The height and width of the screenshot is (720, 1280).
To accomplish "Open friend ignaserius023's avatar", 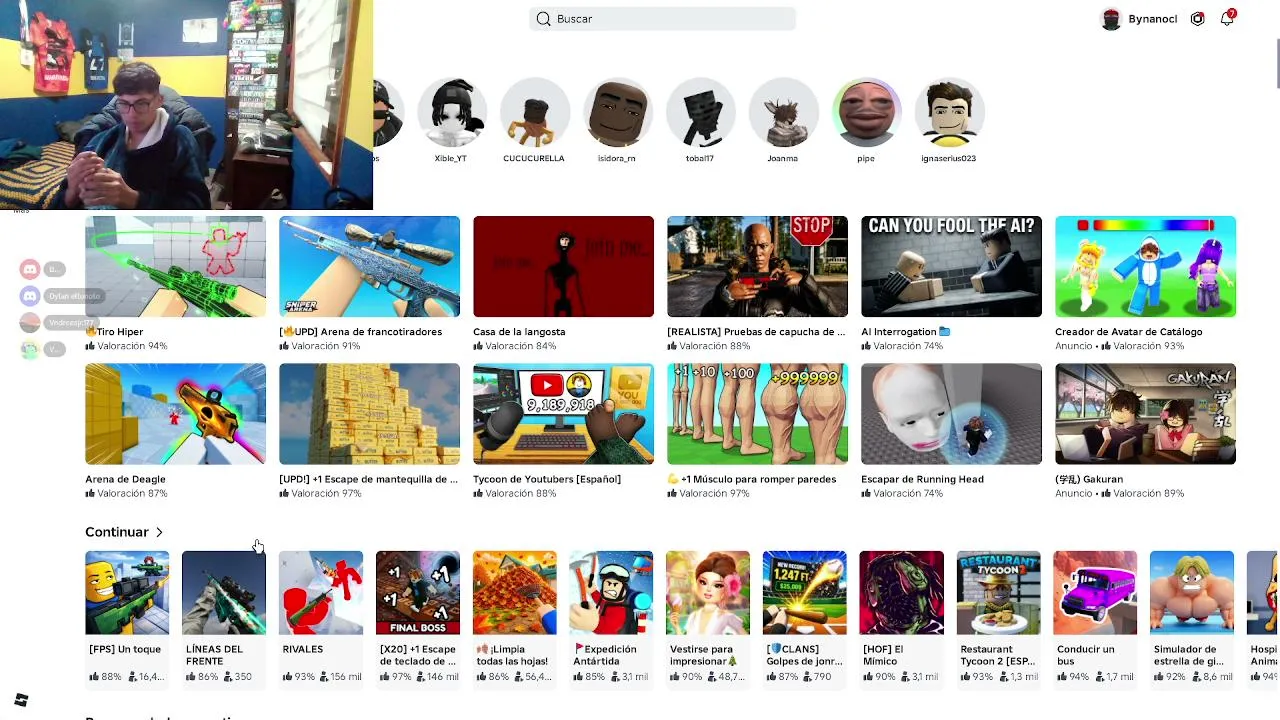I will tap(949, 113).
